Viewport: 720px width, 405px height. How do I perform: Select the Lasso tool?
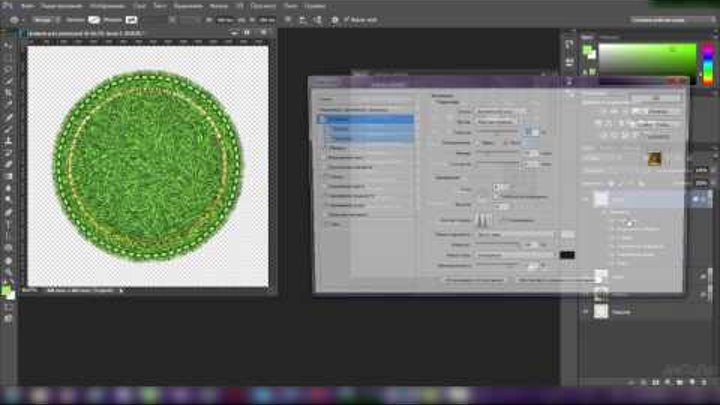pyautogui.click(x=8, y=68)
